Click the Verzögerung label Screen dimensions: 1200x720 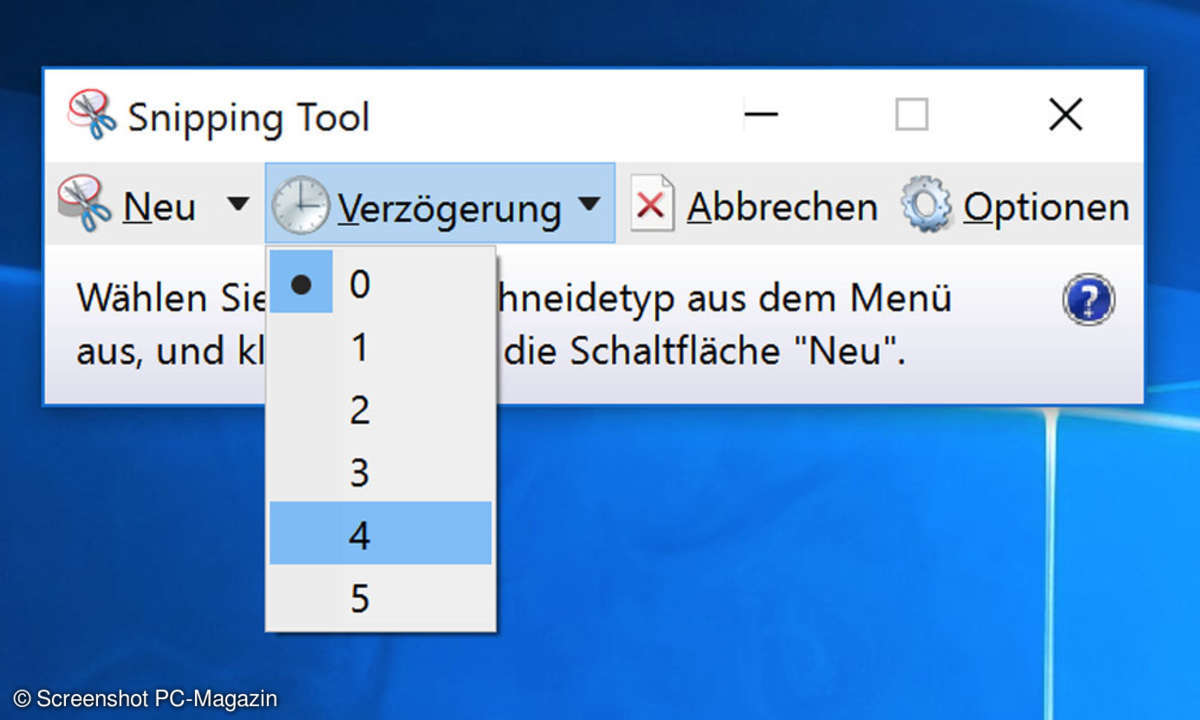(449, 209)
